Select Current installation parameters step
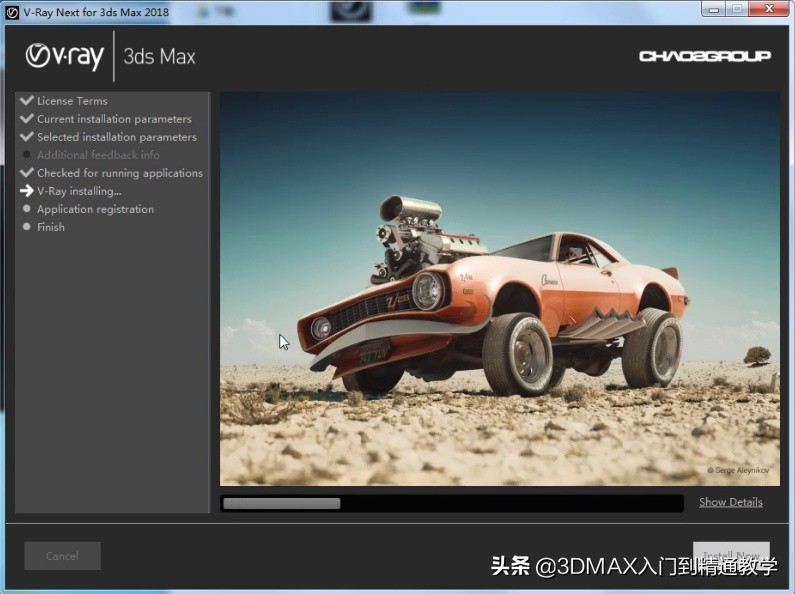This screenshot has height=594, width=795. tap(114, 119)
